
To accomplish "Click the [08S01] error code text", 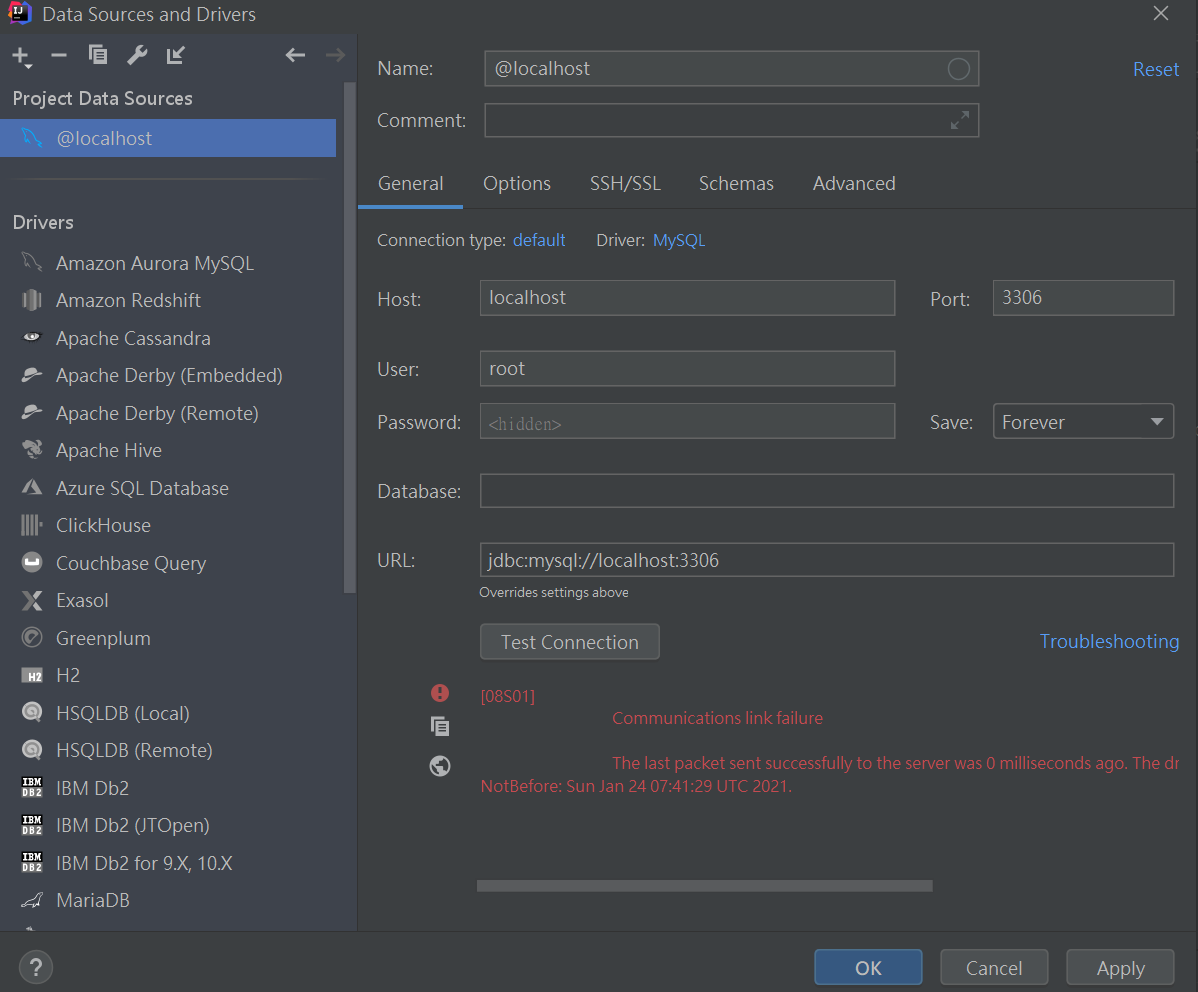I will point(507,696).
